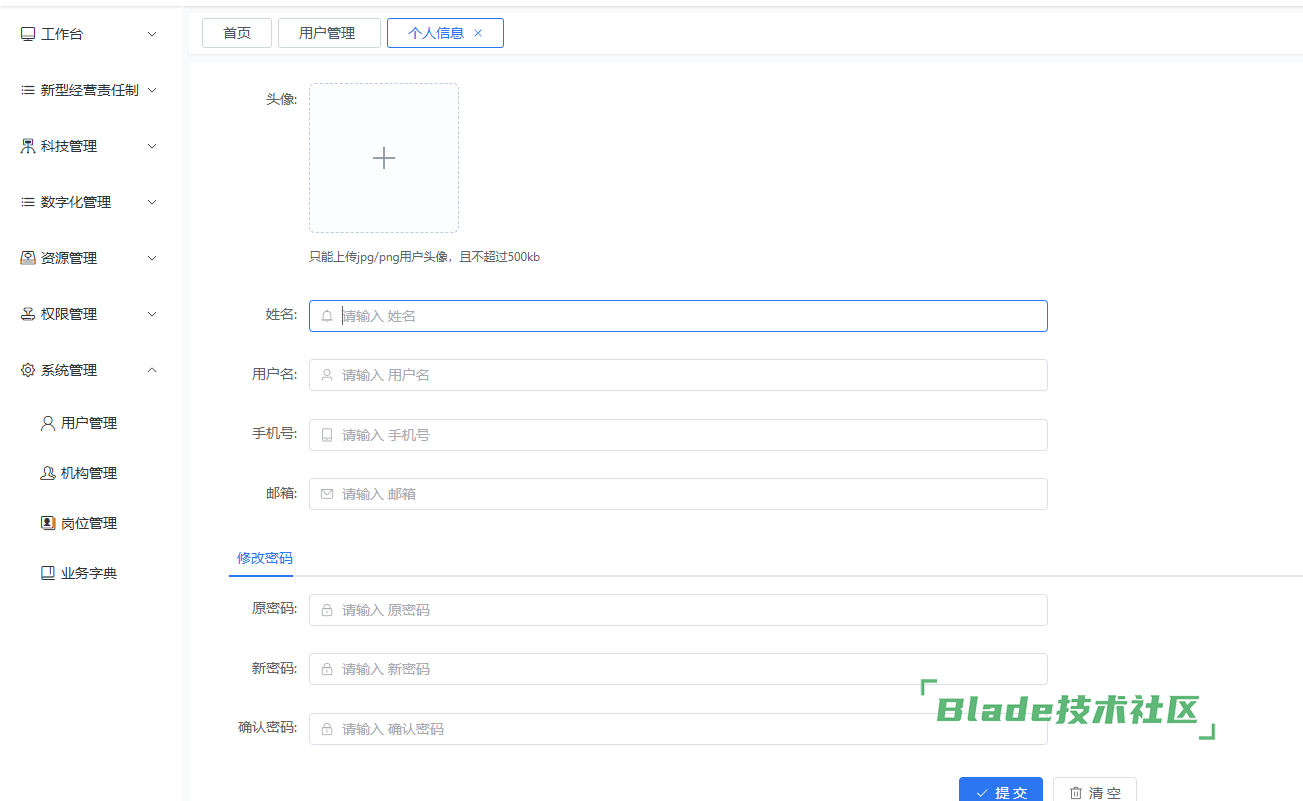The image size is (1303, 801).
Task: Collapse the 系统管理 menu chevron
Action: [x=152, y=370]
